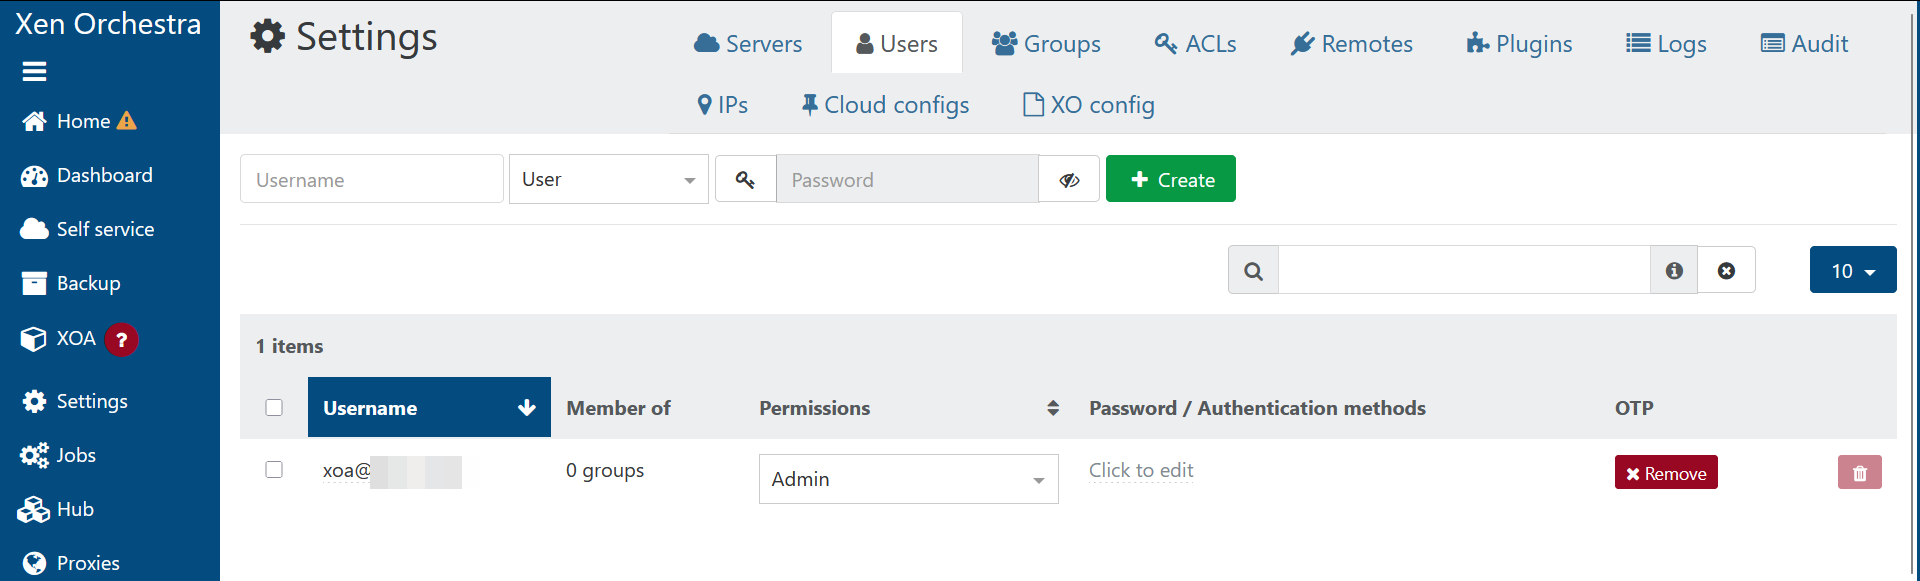The image size is (1920, 581).
Task: Open Dashboard in the sidebar
Action: click(x=87, y=175)
